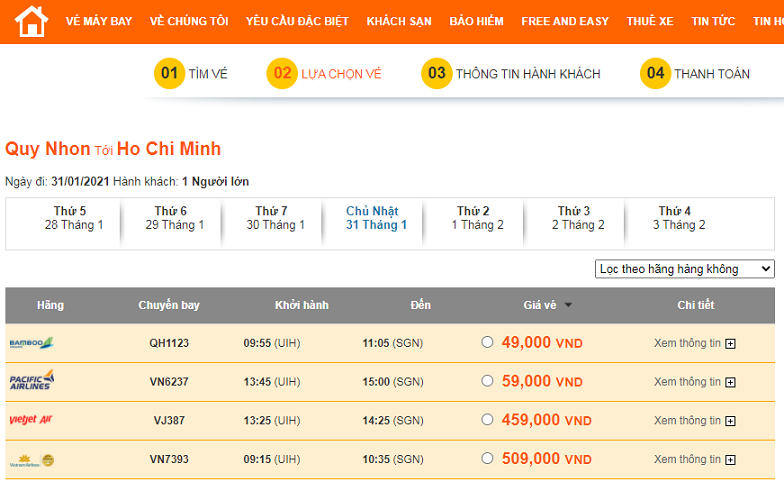Click plus icon for flight VJ387 details

(730, 422)
